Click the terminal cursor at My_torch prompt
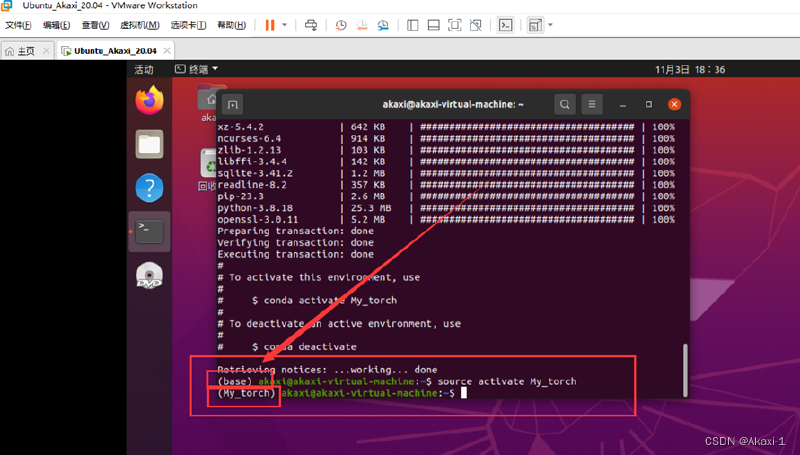Screen dimensions: 800x455 [464, 393]
